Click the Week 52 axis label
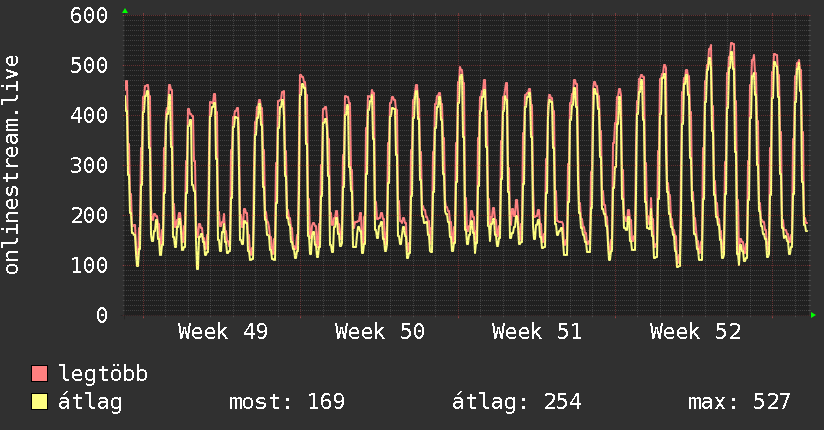The width and height of the screenshot is (824, 430). coord(694,331)
